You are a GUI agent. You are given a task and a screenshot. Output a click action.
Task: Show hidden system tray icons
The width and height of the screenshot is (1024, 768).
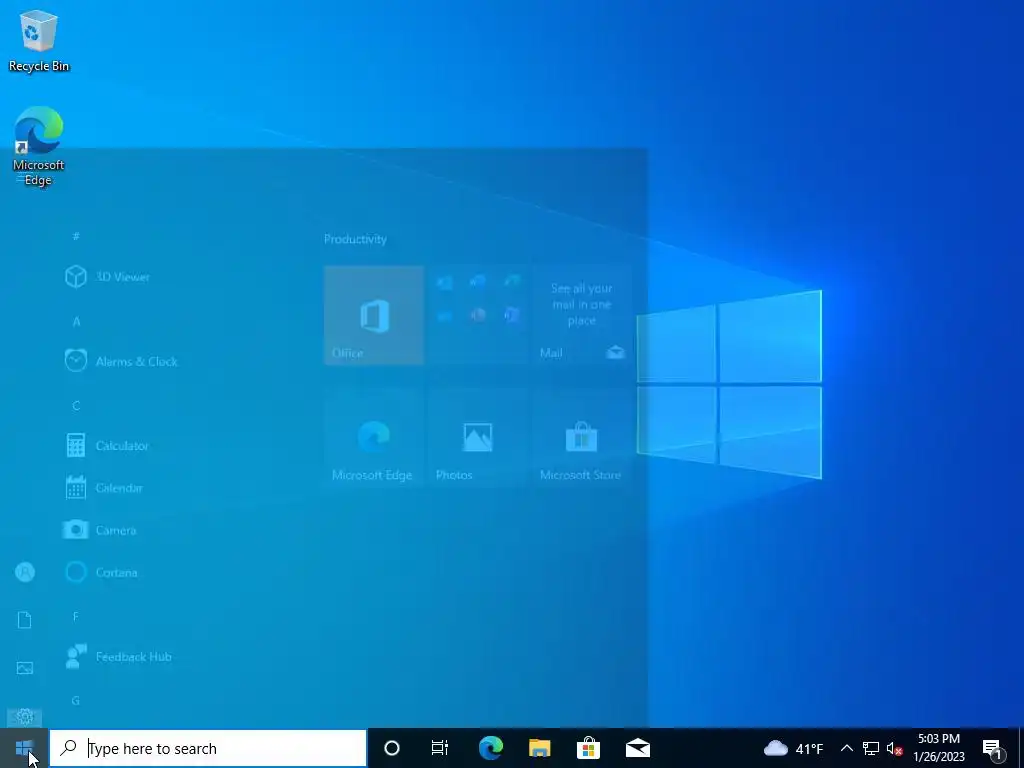(846, 748)
